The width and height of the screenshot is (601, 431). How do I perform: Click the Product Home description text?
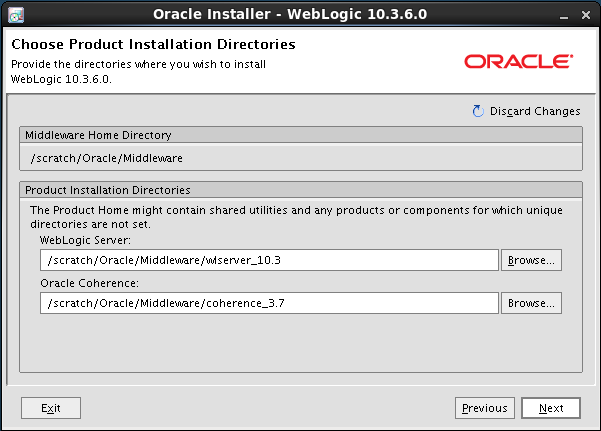(x=296, y=217)
